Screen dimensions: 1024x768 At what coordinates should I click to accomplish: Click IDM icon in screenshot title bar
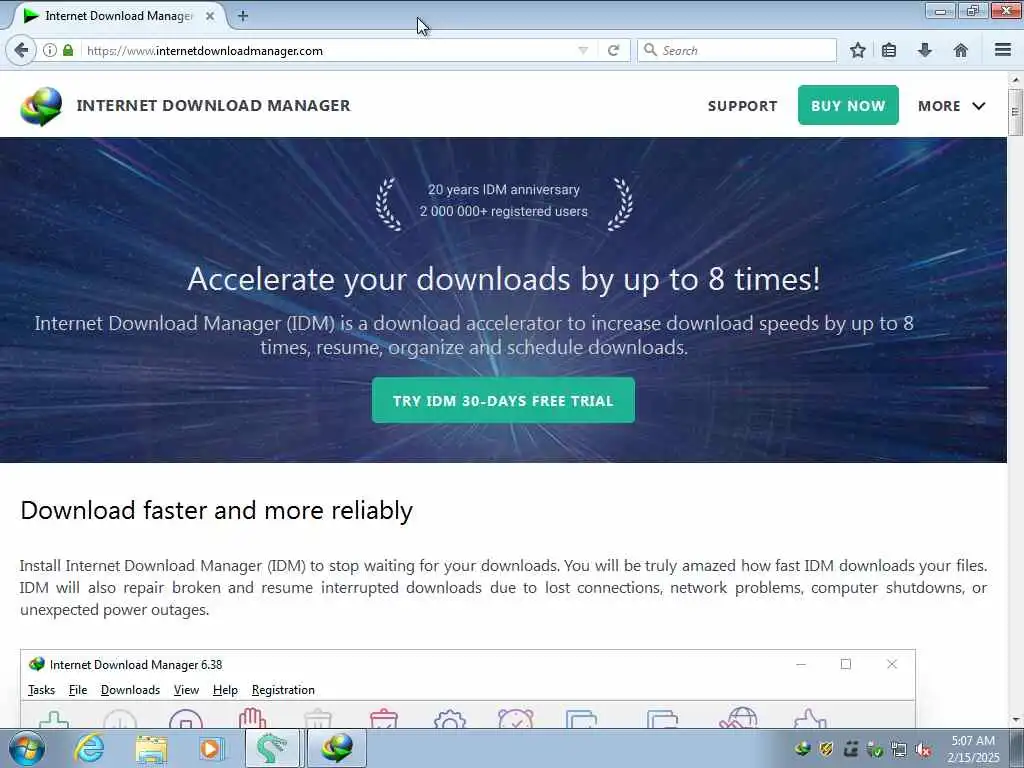(x=37, y=664)
